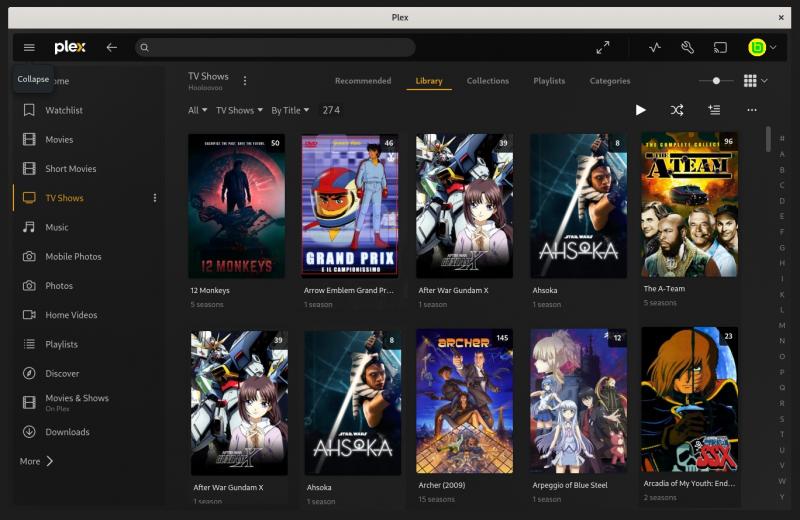Open the grid view mode dropdown
This screenshot has width=800, height=520.
[756, 81]
